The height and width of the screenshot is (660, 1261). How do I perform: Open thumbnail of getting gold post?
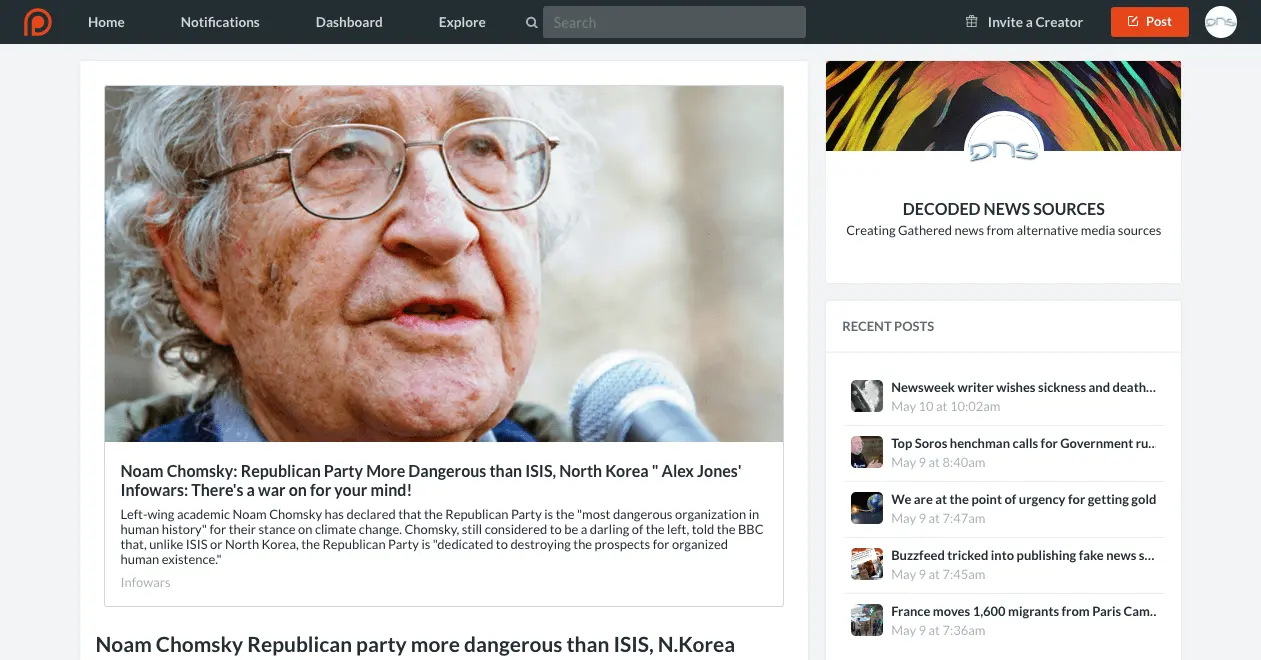(867, 508)
